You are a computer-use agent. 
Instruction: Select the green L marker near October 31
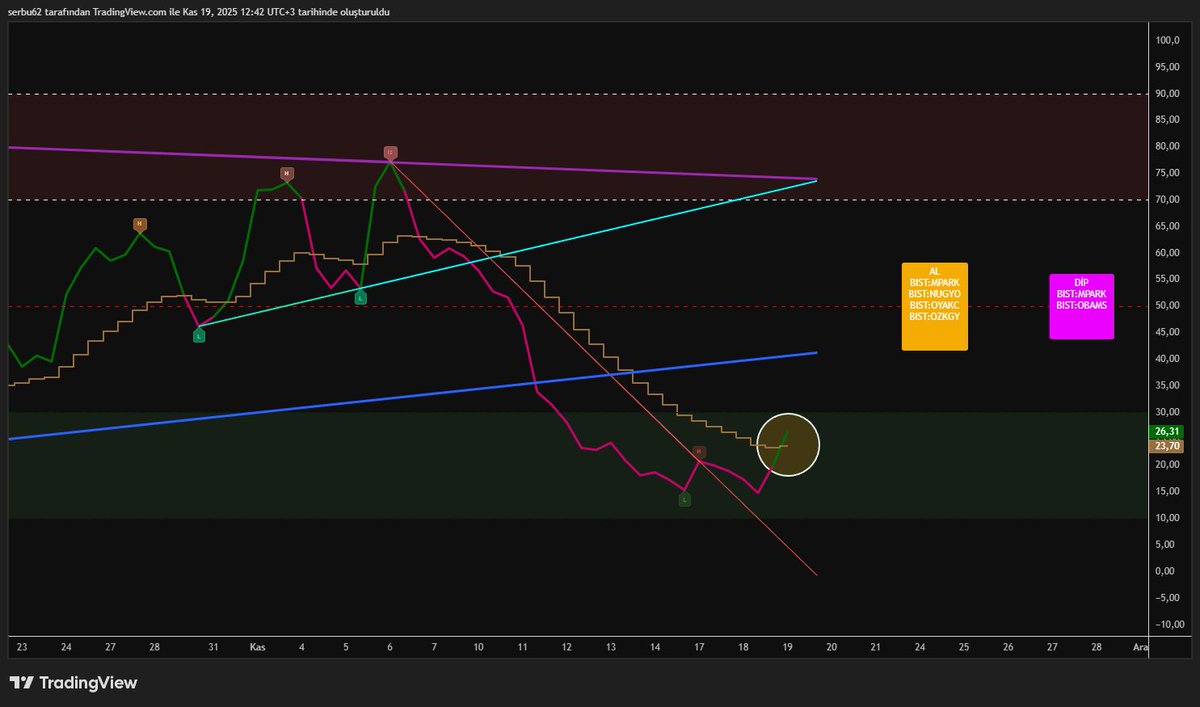point(199,336)
